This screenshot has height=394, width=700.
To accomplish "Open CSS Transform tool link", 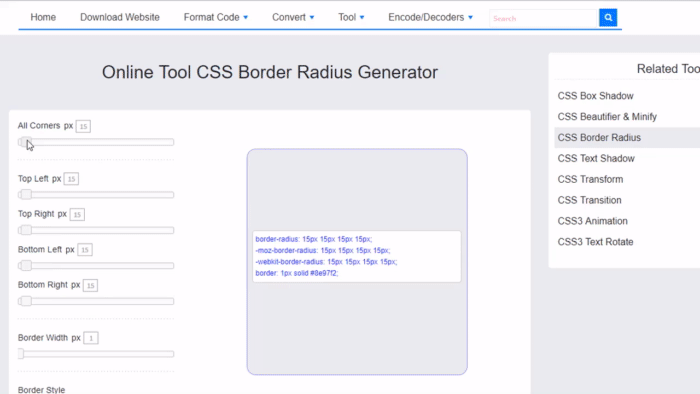I will pyautogui.click(x=590, y=179).
